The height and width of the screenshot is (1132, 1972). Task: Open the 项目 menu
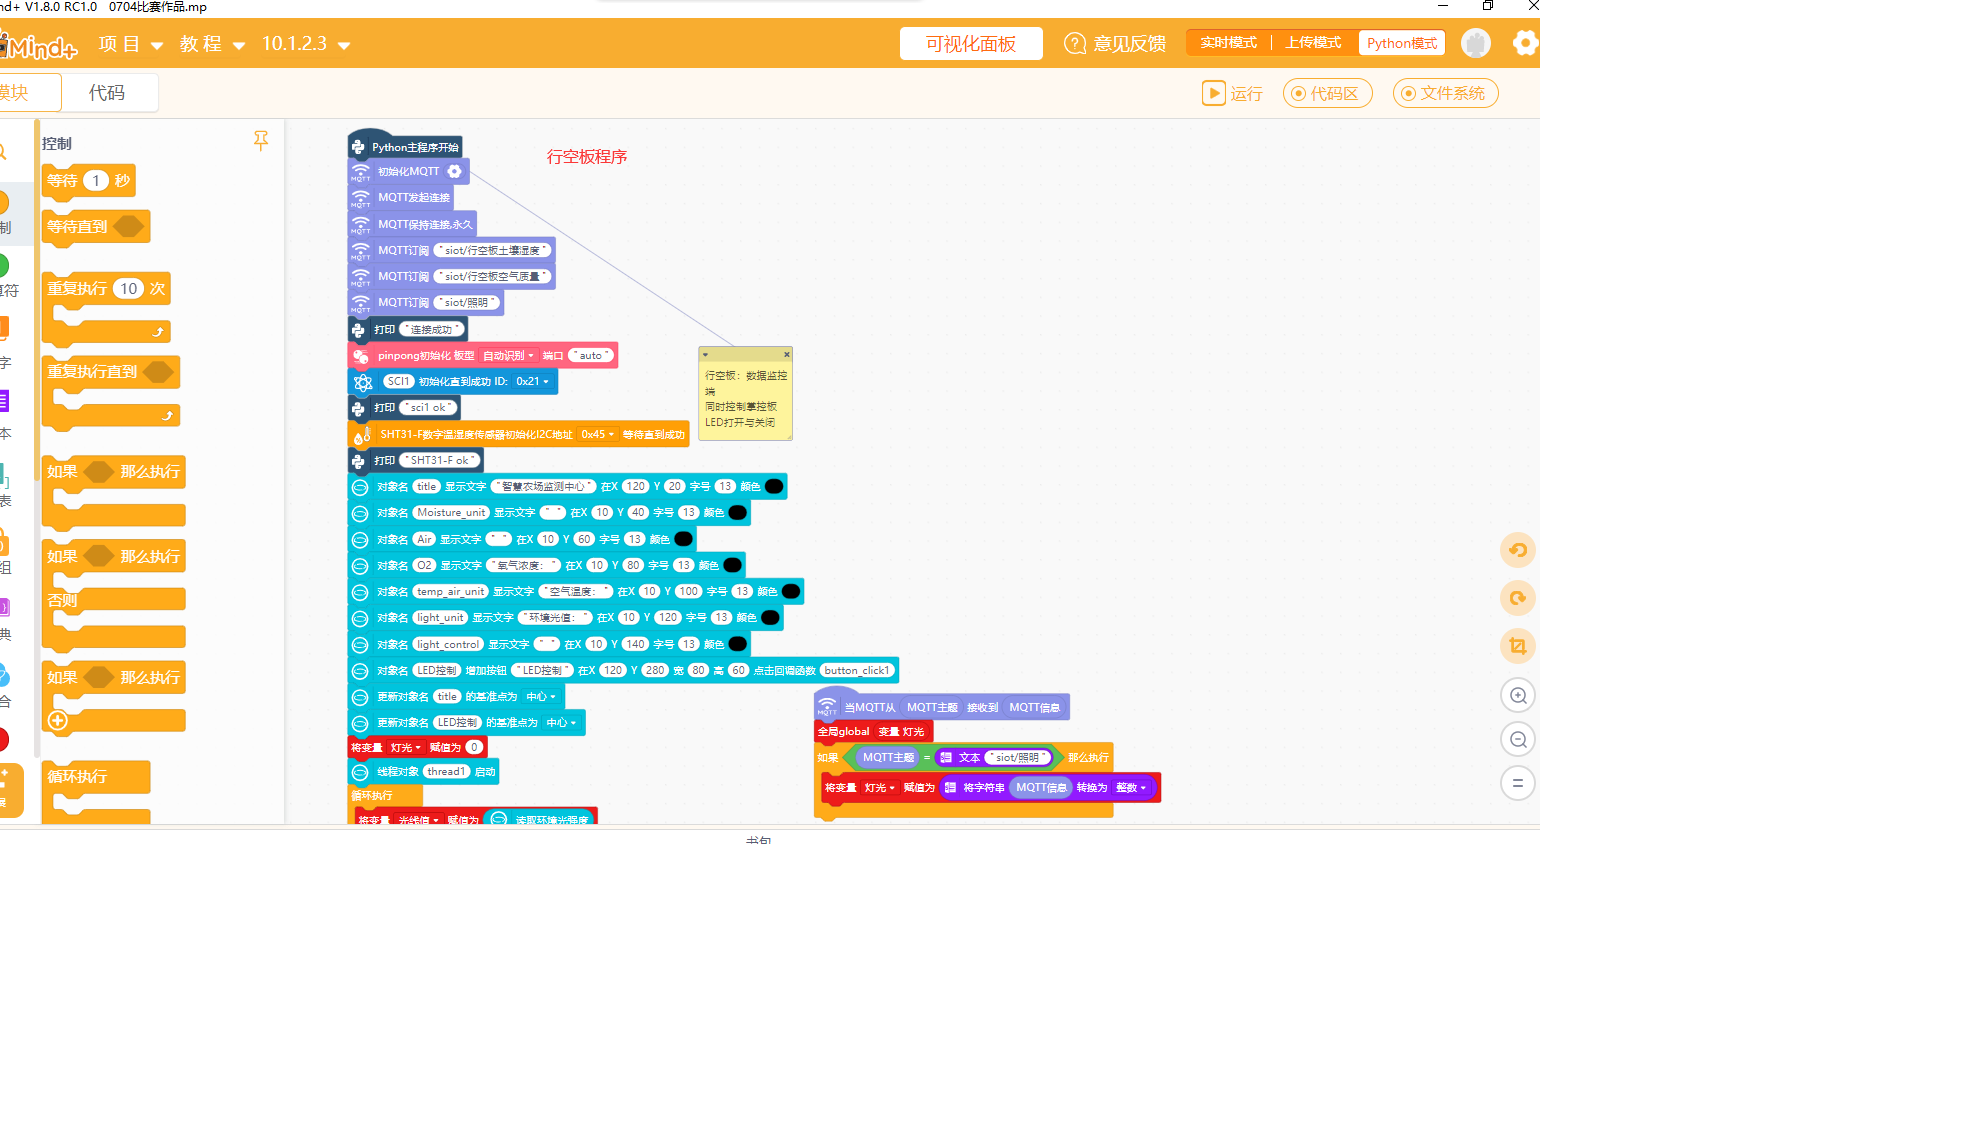coord(130,44)
